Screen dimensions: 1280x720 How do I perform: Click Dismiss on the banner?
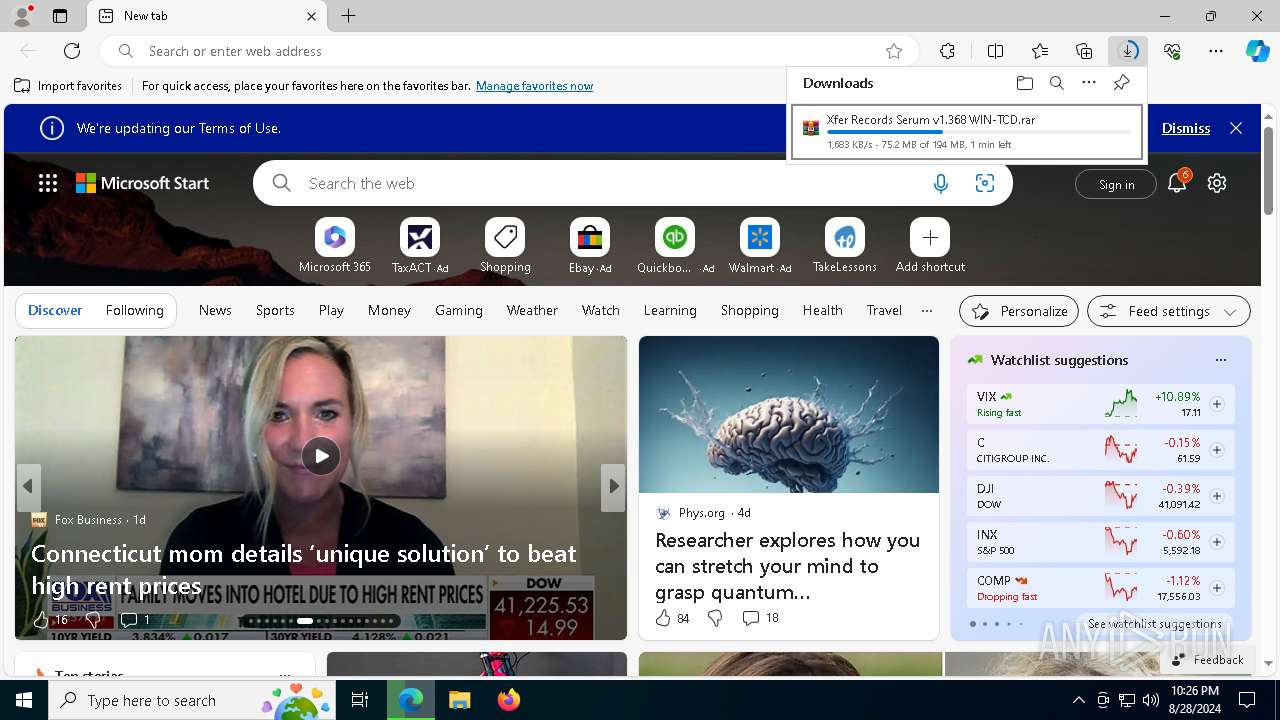[x=1186, y=128]
